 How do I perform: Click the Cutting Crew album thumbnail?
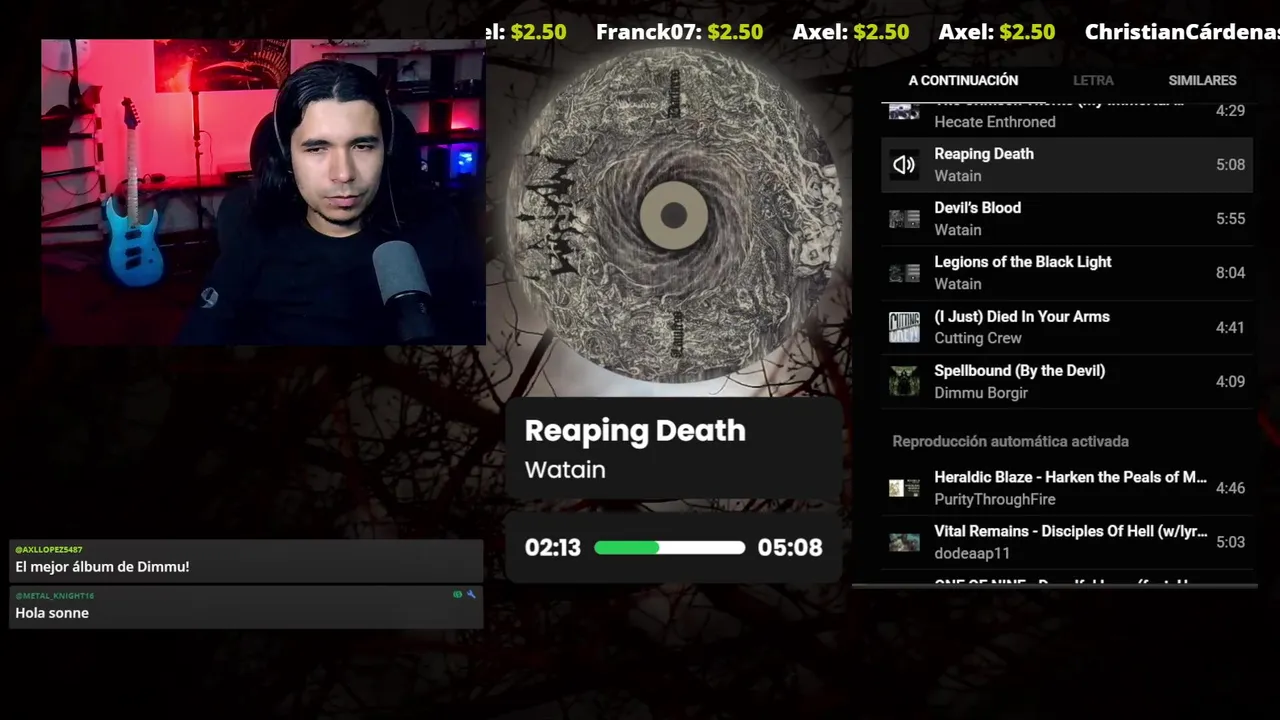pos(904,327)
